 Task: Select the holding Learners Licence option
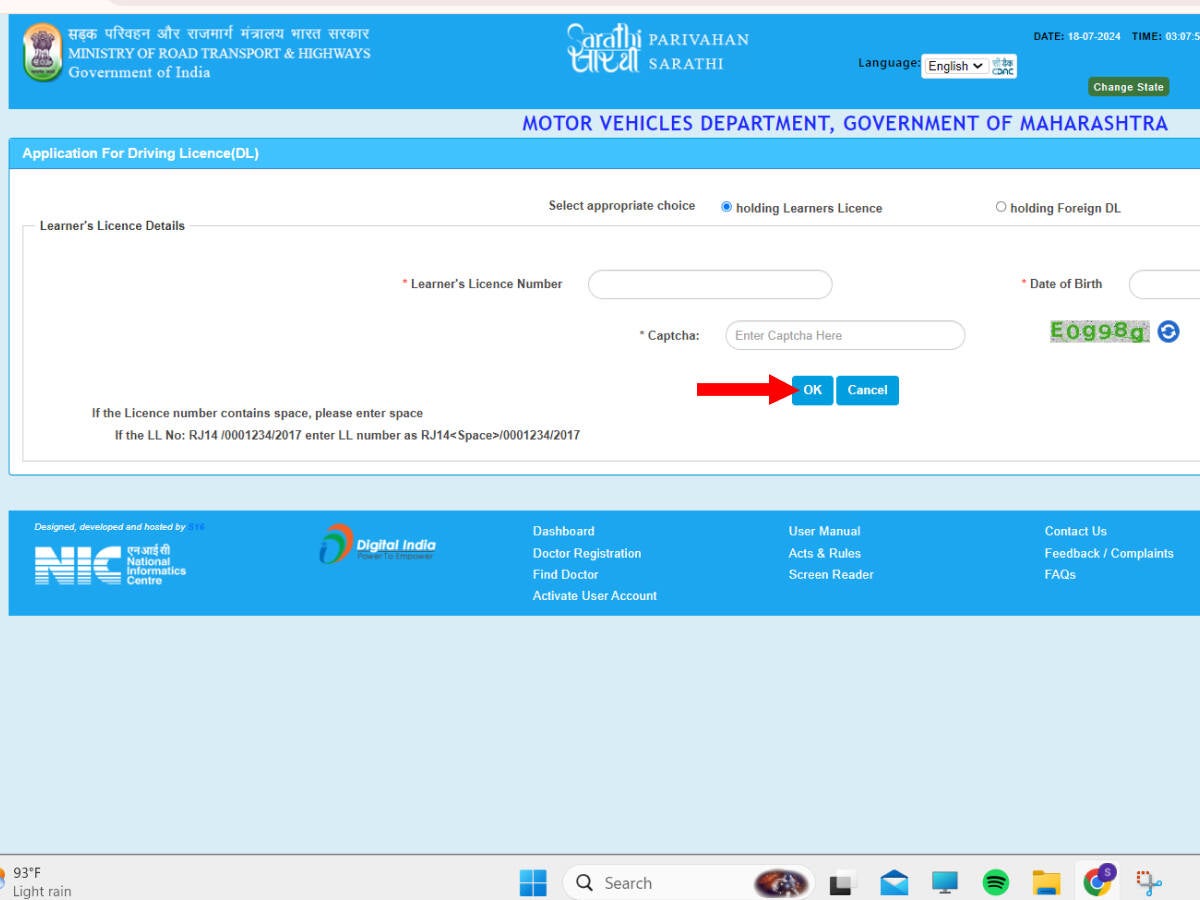pos(727,207)
